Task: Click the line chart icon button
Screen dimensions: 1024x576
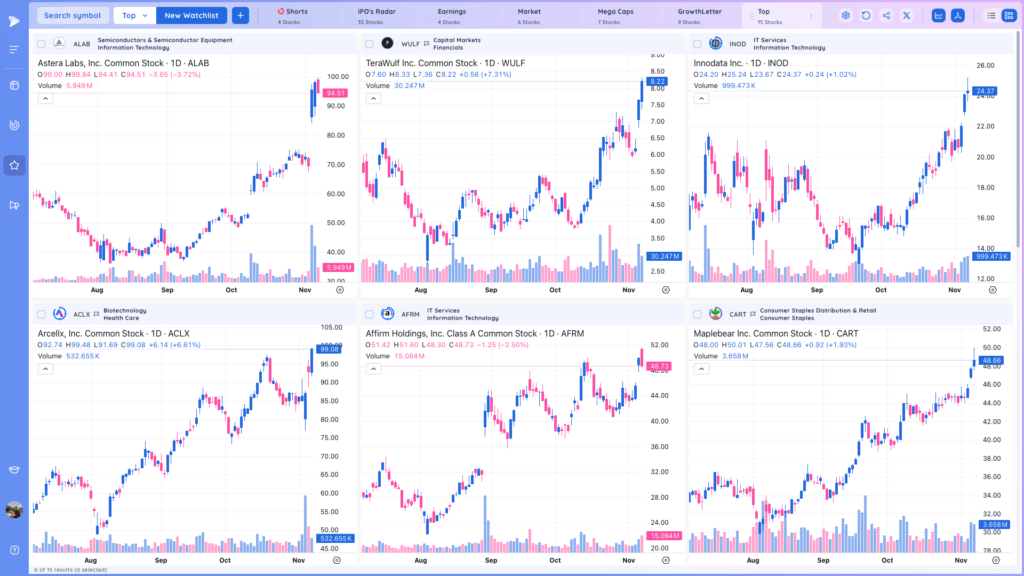Action: (938, 15)
